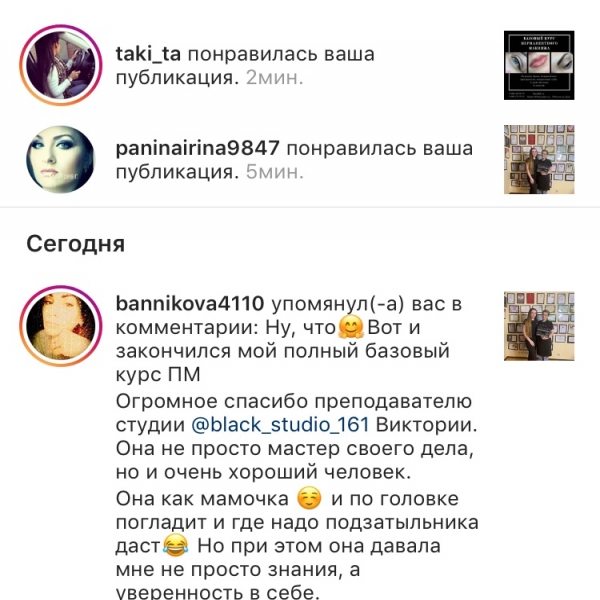Open the permanent makeup course post thumbnail
600x600 pixels.
point(539,65)
